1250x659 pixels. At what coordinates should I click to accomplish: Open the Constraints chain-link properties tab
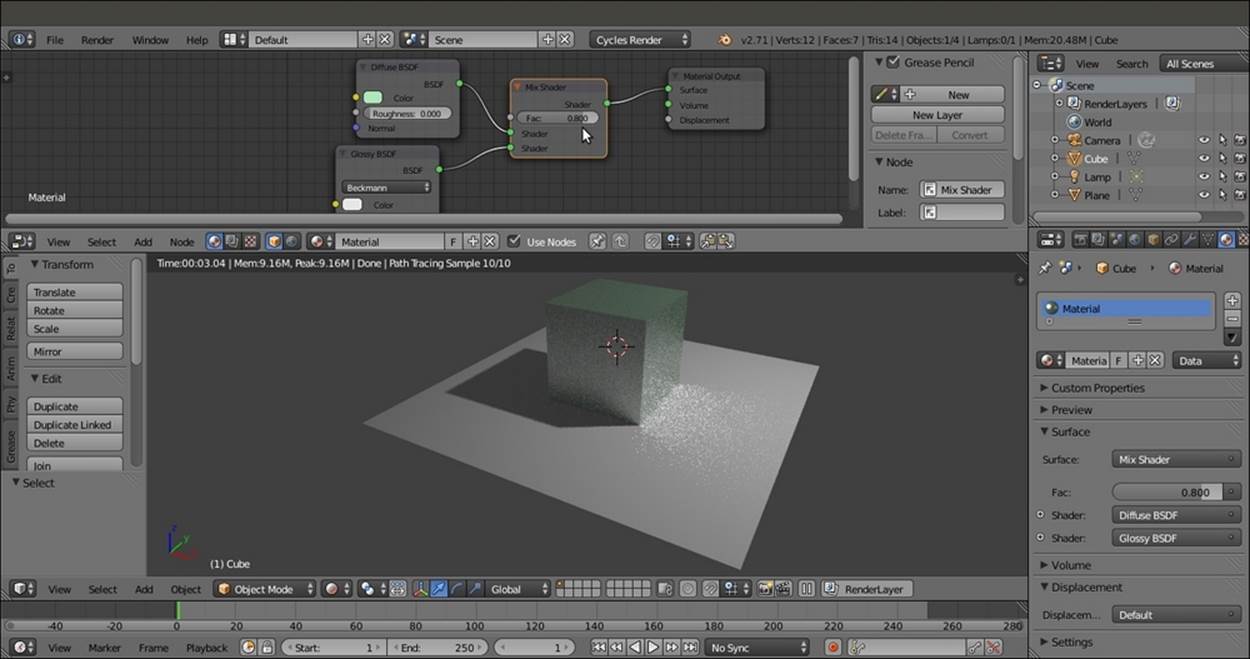(1171, 240)
